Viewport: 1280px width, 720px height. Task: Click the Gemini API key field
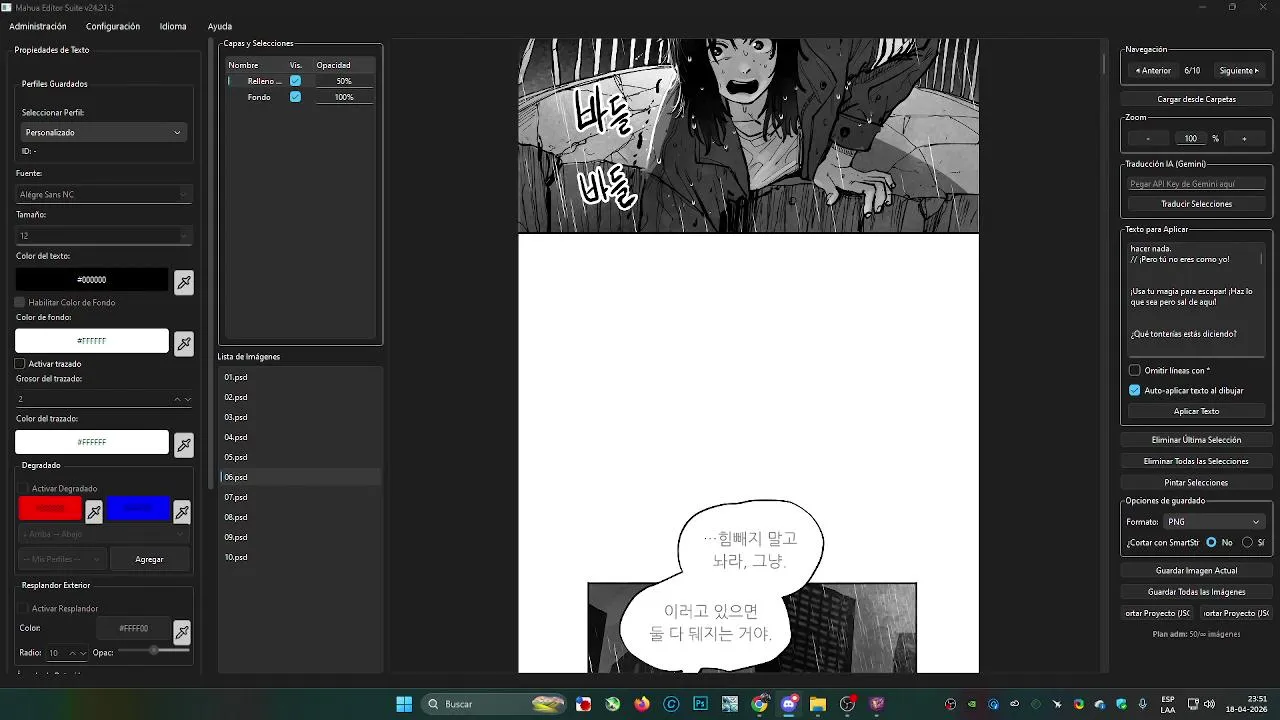1197,184
